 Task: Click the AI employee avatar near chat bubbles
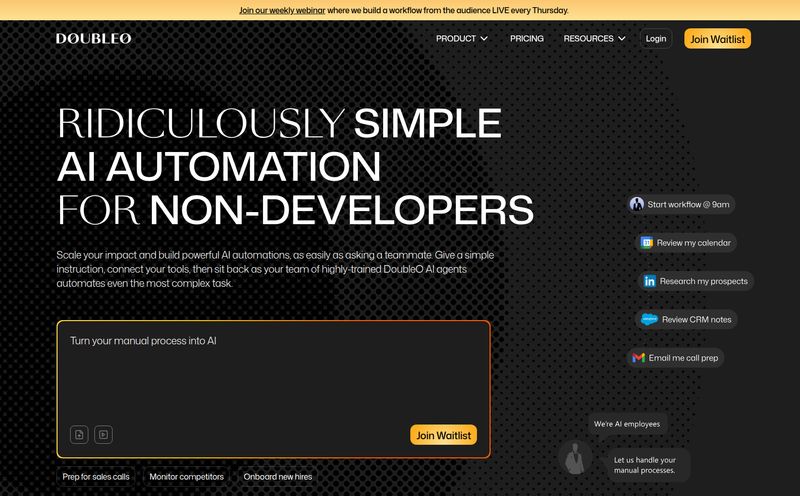click(x=576, y=458)
